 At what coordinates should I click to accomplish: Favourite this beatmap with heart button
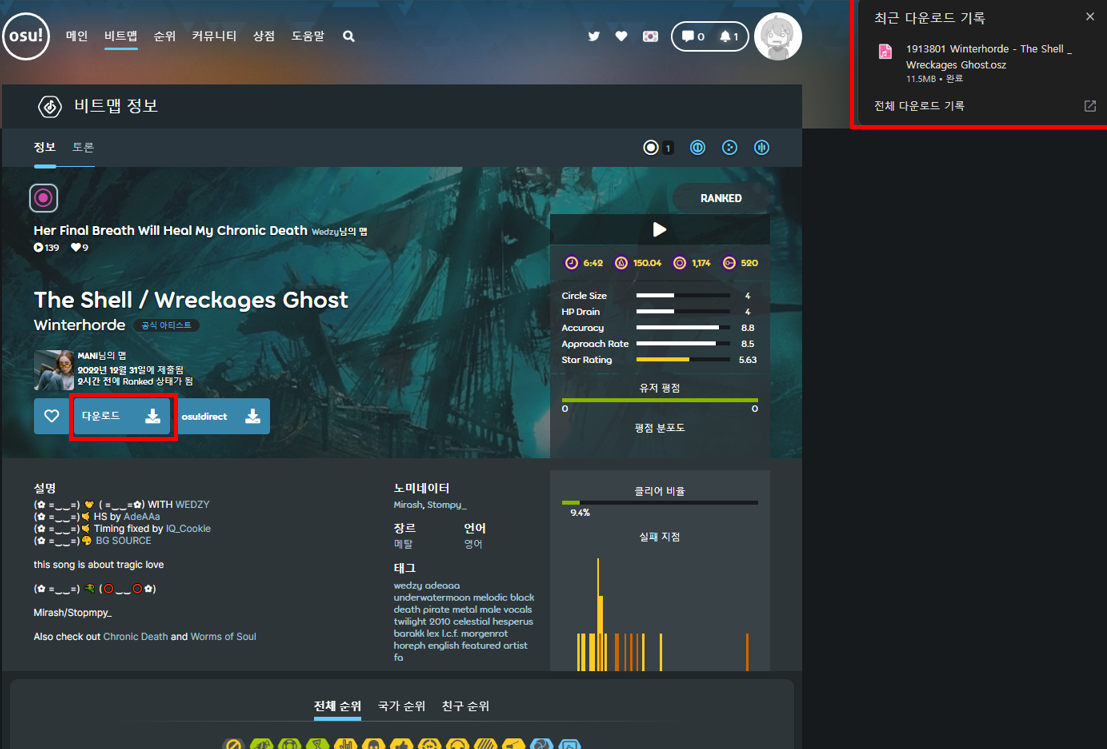pos(52,417)
